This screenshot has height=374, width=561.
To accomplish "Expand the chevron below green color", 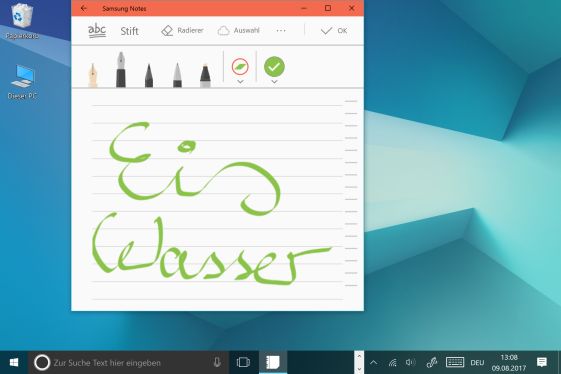I will pyautogui.click(x=274, y=82).
